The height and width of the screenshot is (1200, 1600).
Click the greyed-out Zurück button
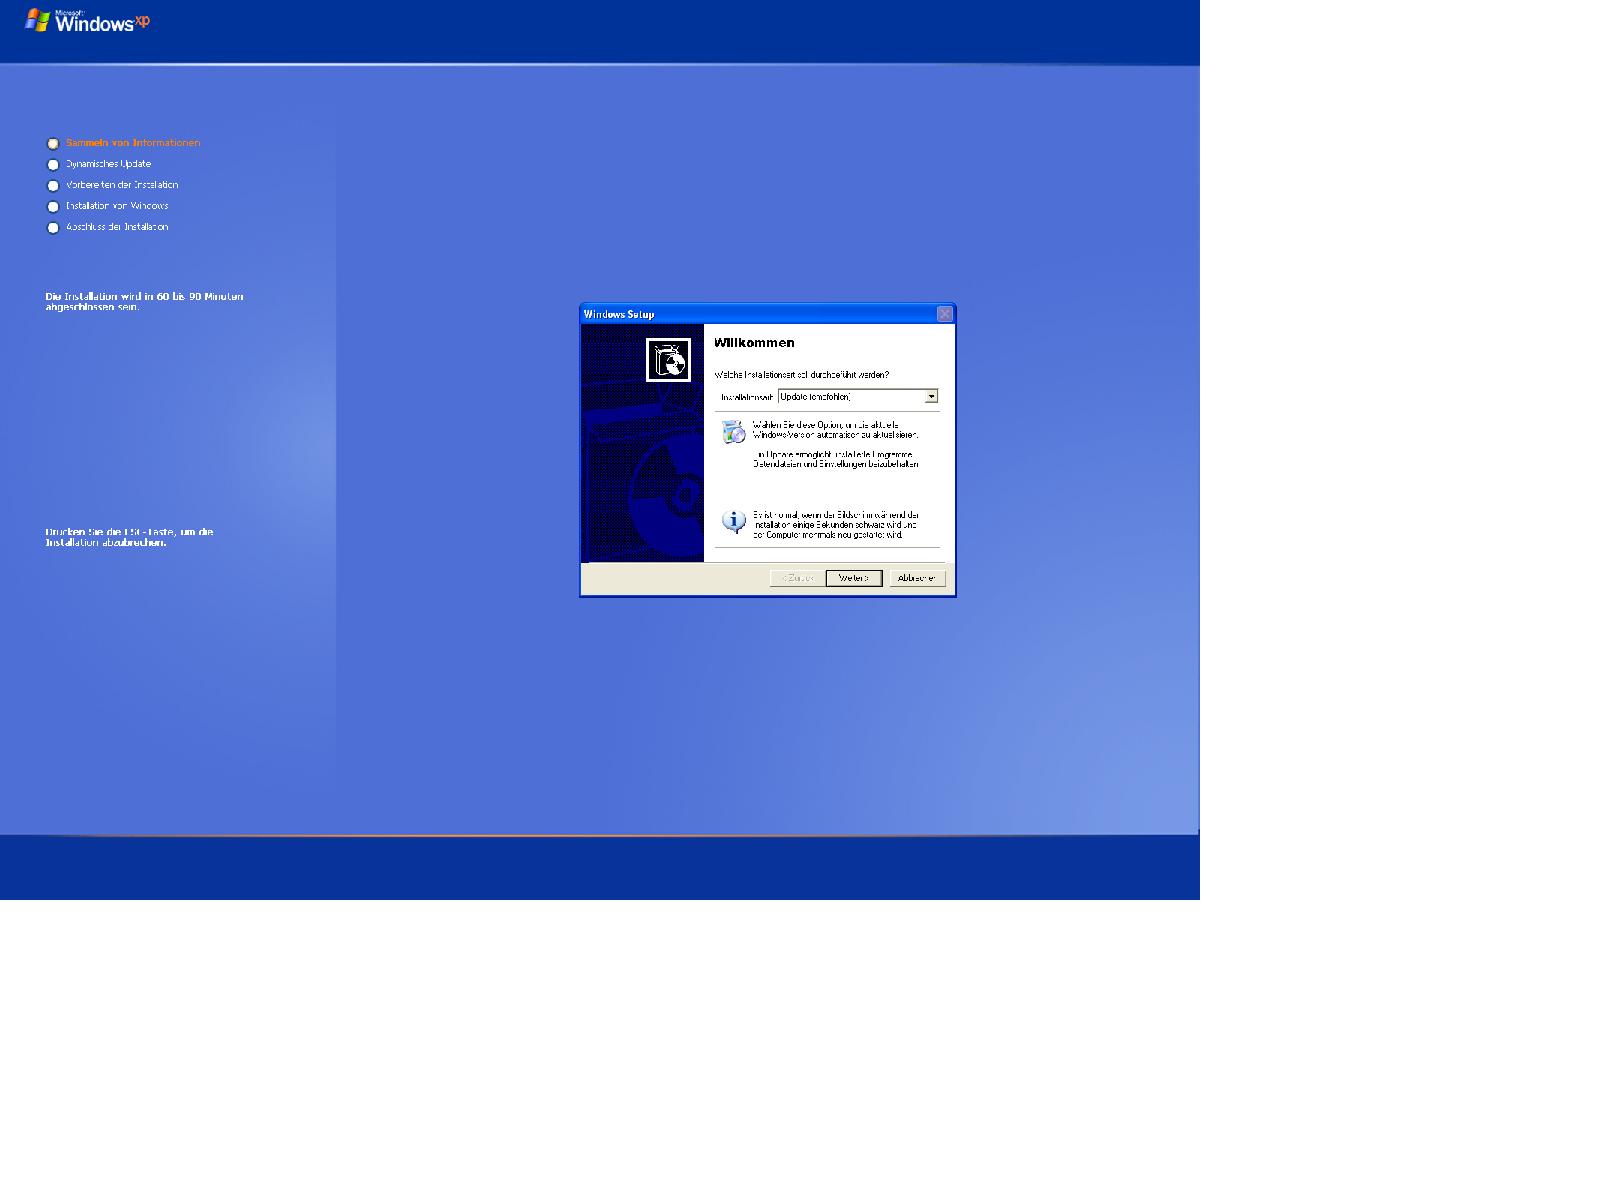797,578
